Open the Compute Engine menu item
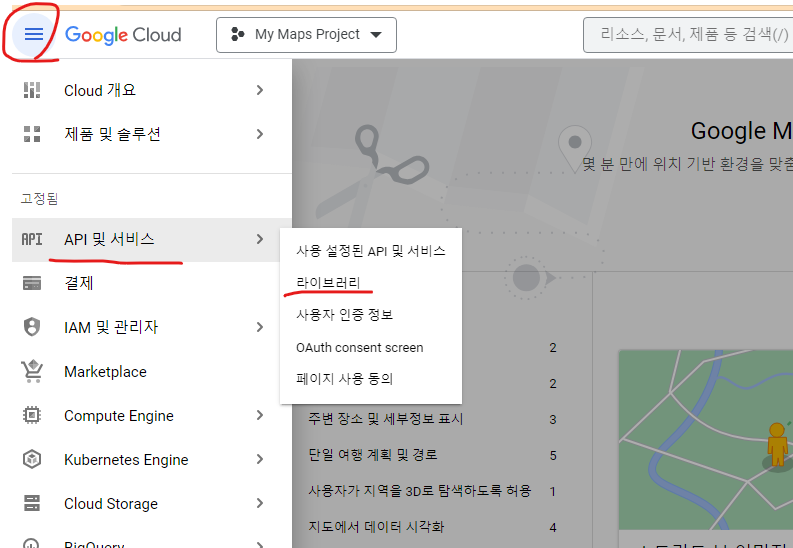Image resolution: width=793 pixels, height=548 pixels. tap(151, 416)
